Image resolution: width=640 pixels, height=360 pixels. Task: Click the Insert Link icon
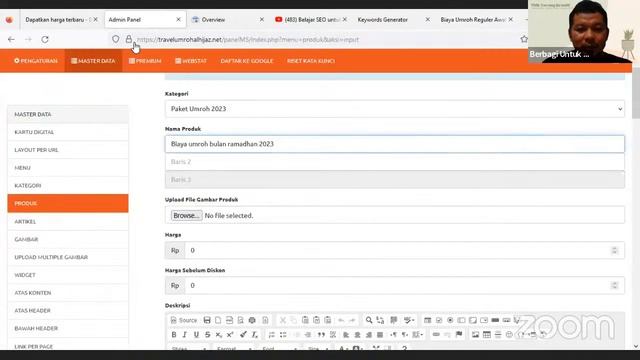coord(436,335)
